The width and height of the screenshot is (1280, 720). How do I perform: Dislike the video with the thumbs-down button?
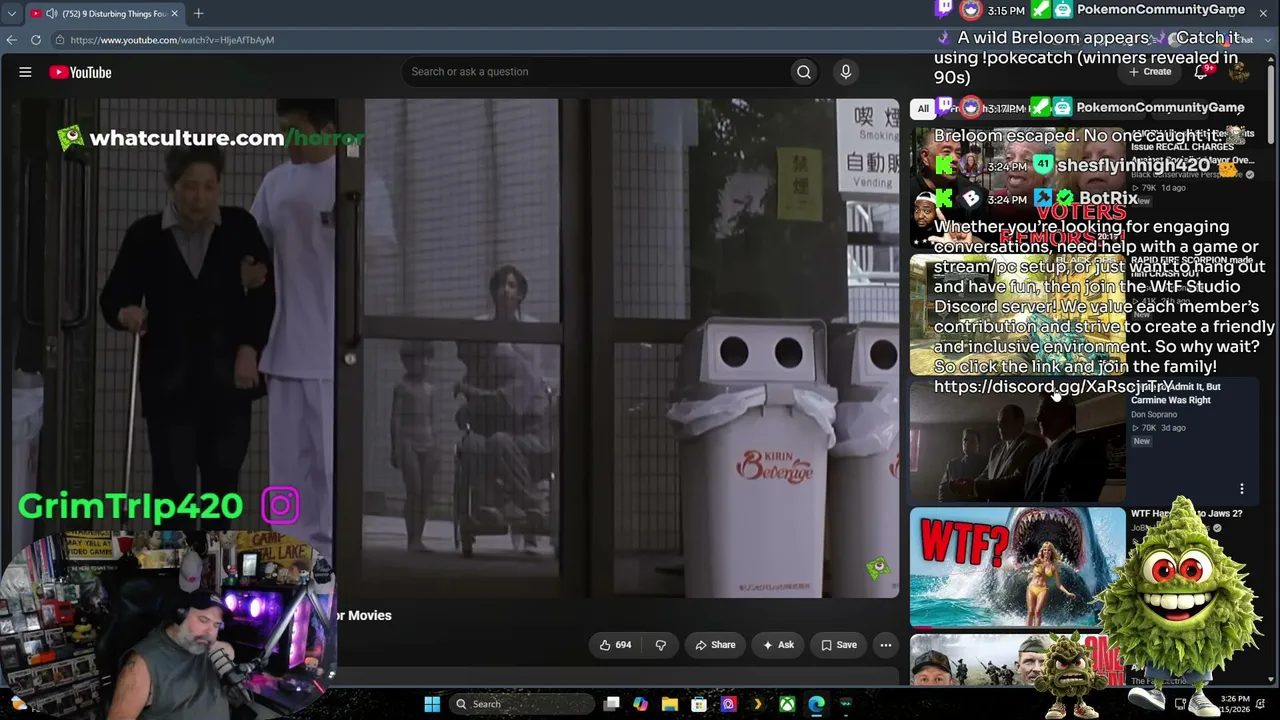[660, 645]
